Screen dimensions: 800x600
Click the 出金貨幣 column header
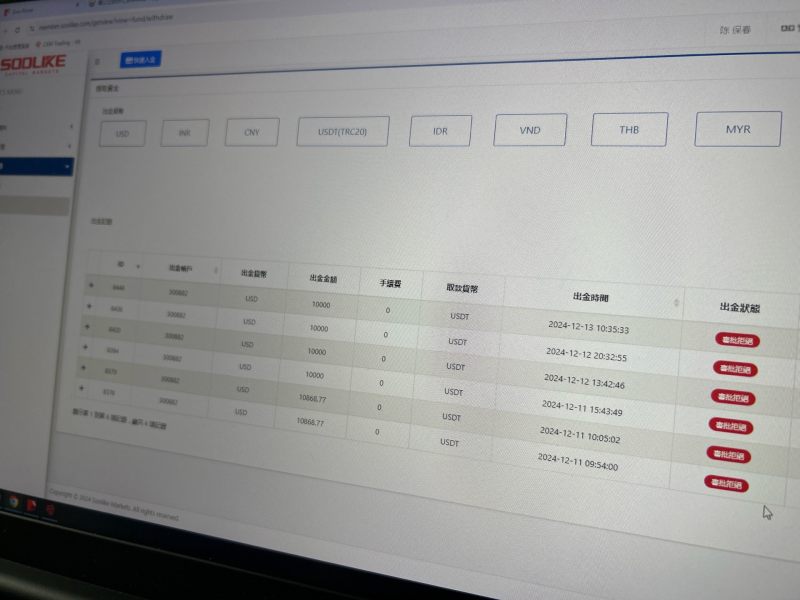pos(254,273)
